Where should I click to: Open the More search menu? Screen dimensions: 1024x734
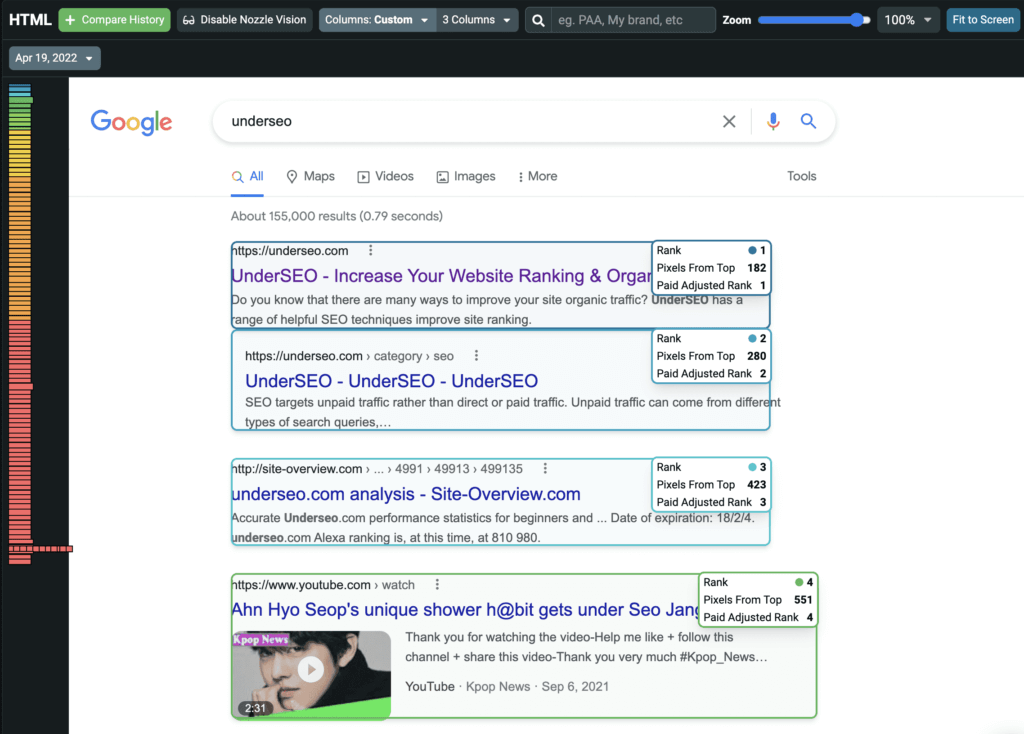537,176
